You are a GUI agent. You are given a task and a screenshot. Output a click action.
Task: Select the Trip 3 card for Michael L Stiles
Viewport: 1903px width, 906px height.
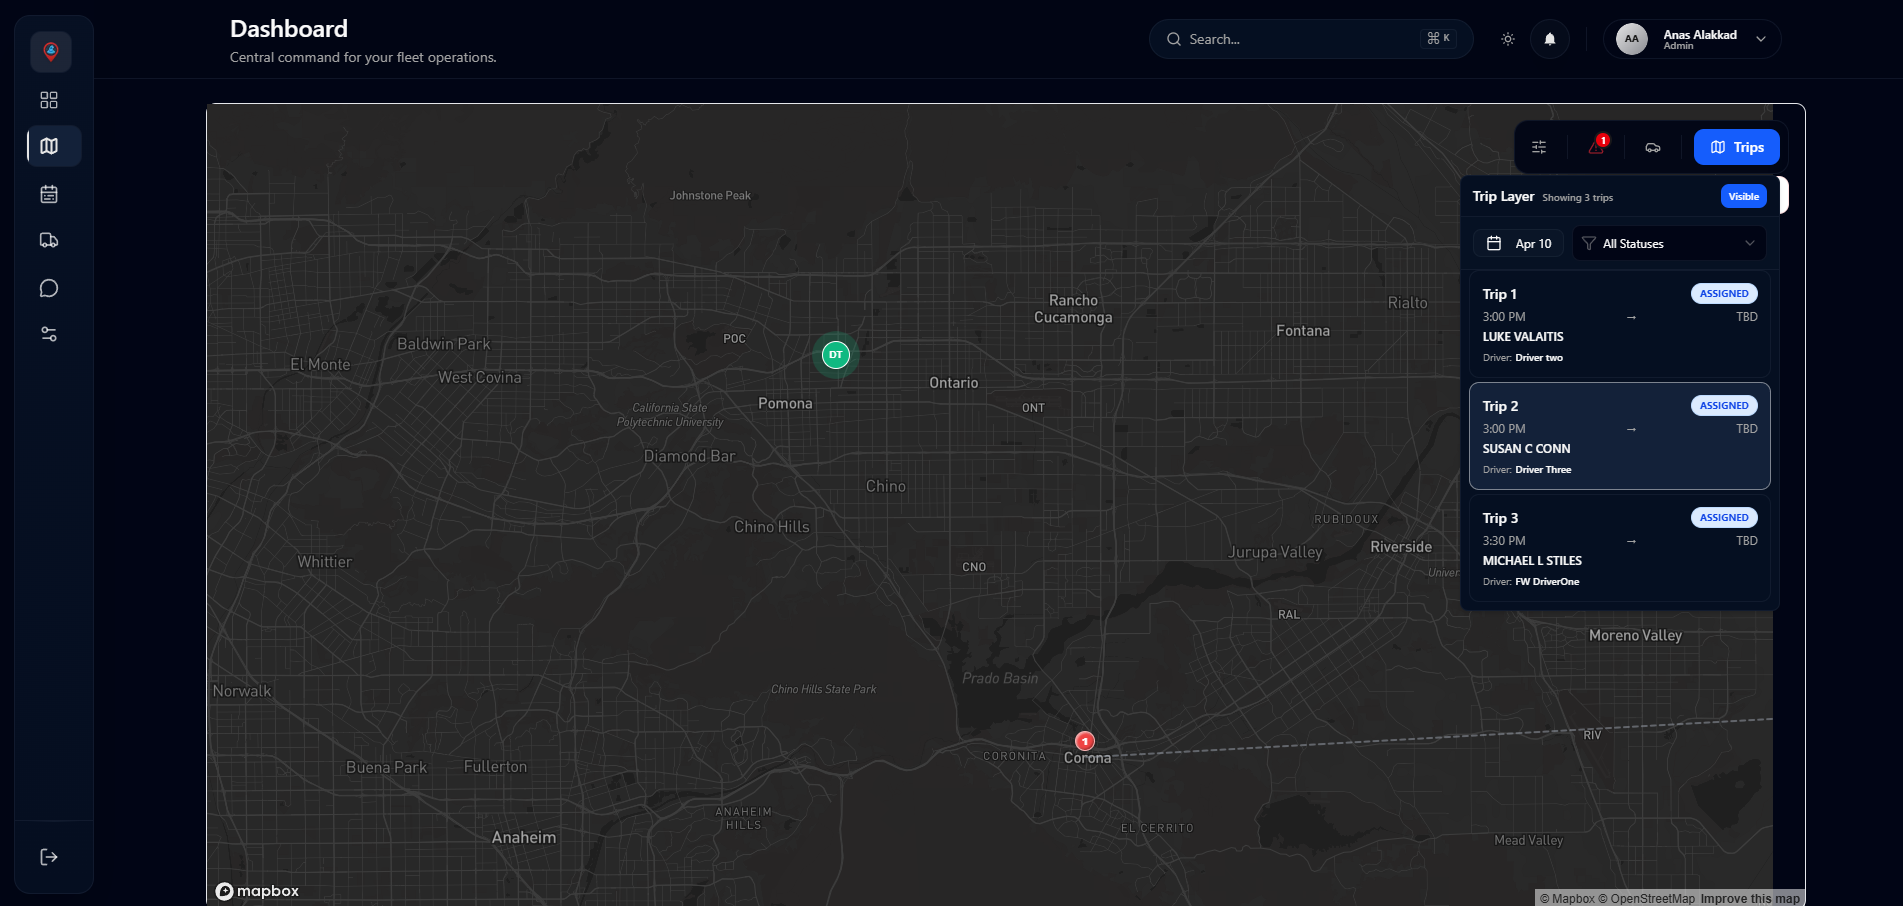tap(1619, 548)
